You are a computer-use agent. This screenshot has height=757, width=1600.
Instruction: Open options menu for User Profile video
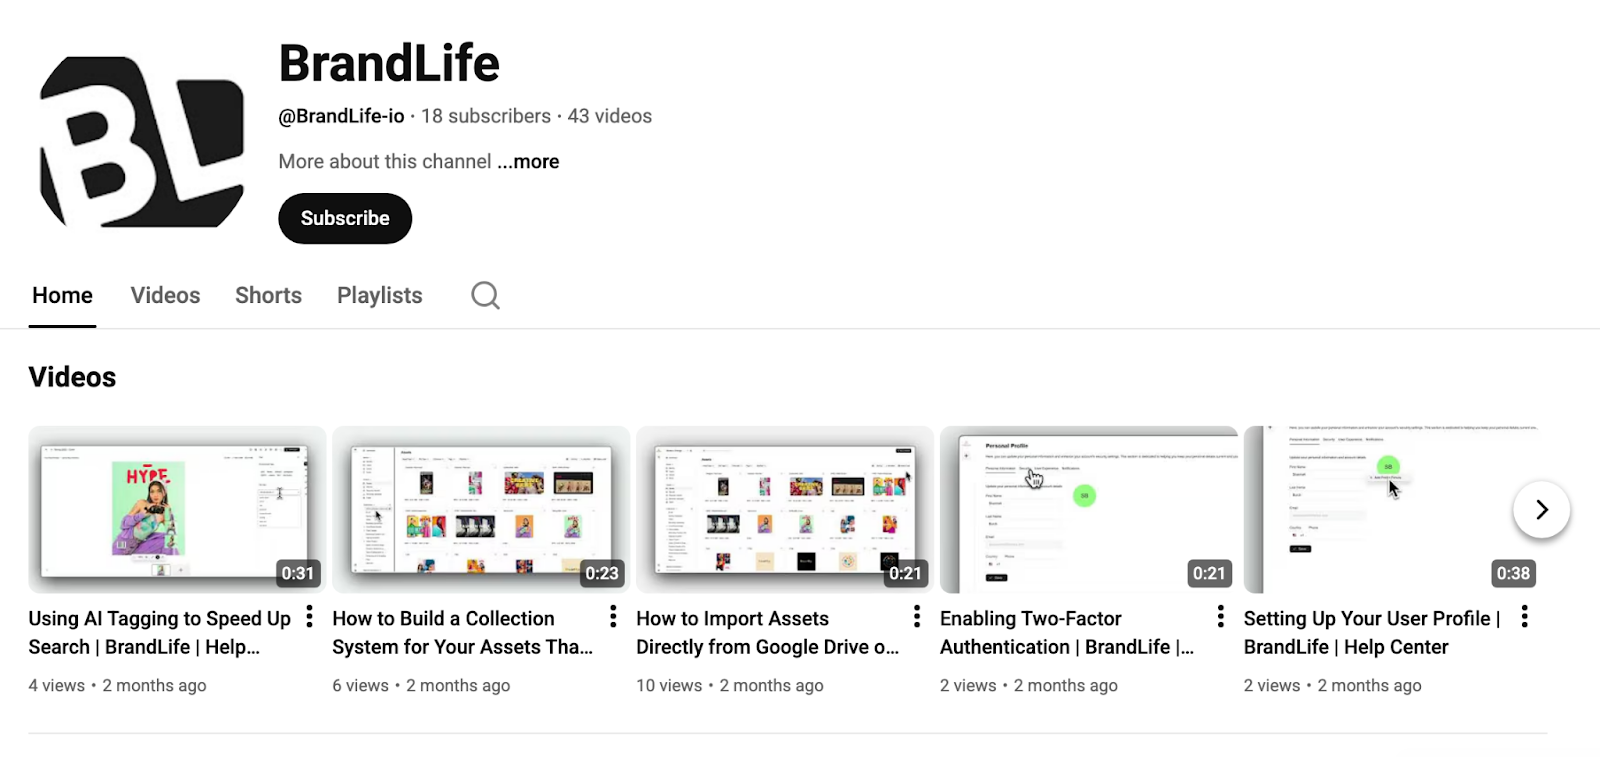click(x=1525, y=617)
